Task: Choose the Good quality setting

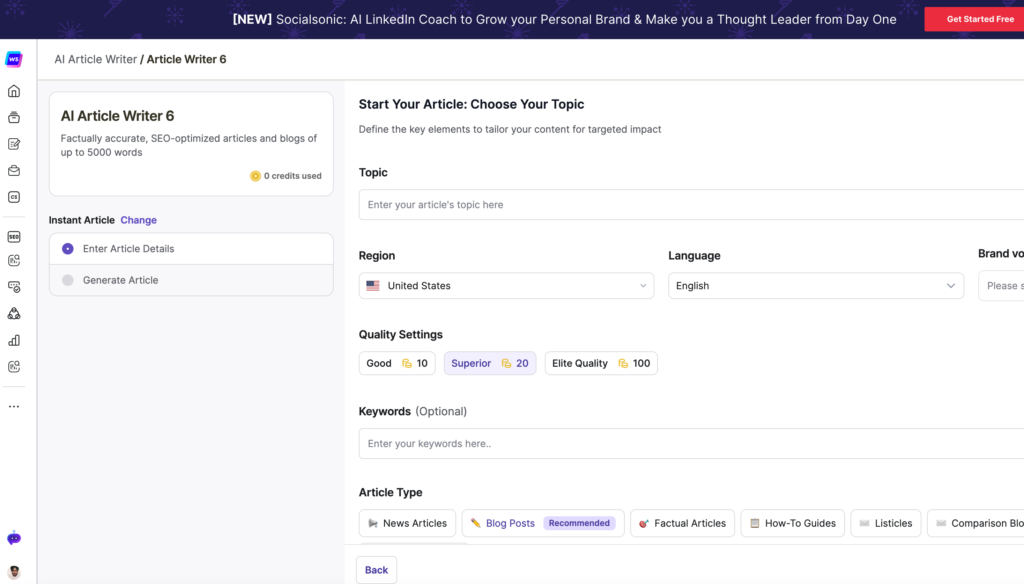Action: (396, 363)
